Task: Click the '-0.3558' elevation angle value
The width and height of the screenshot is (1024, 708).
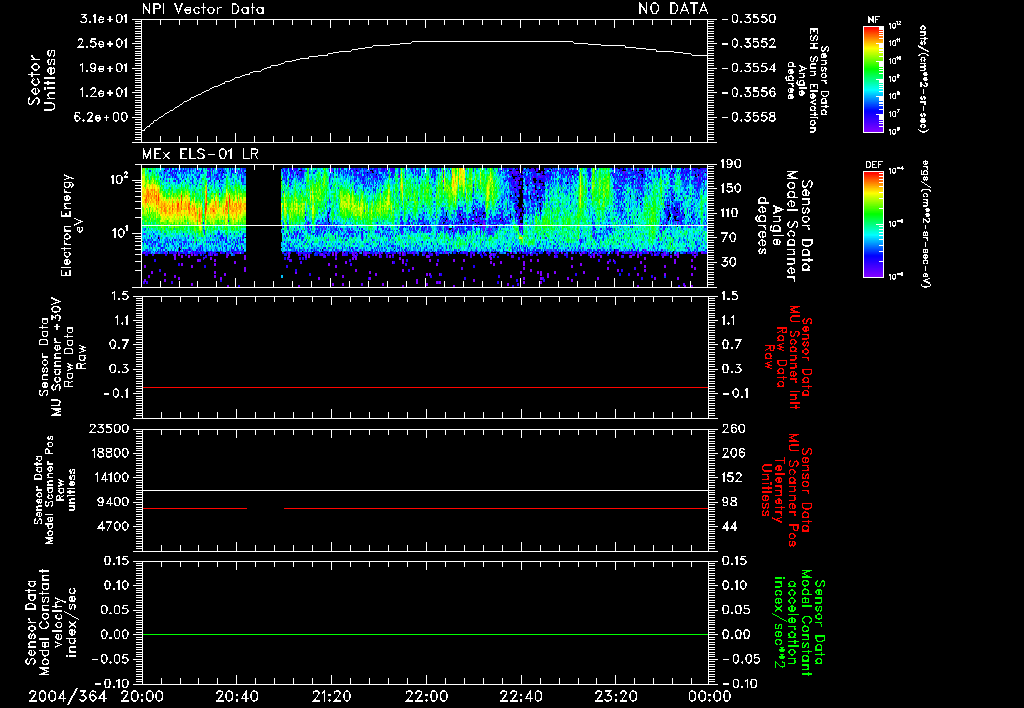Action: 750,118
